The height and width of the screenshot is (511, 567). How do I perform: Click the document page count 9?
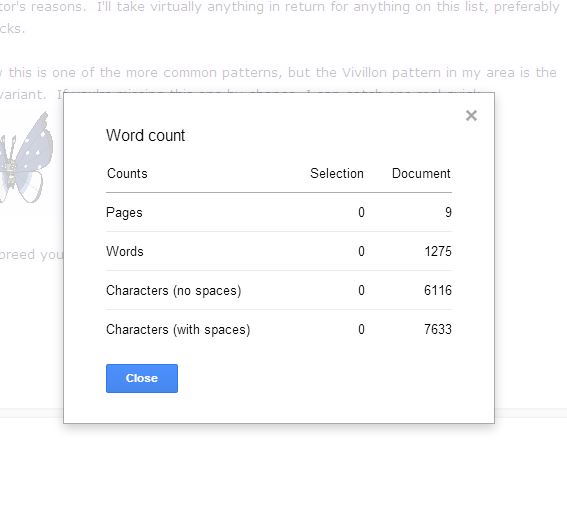pos(448,212)
